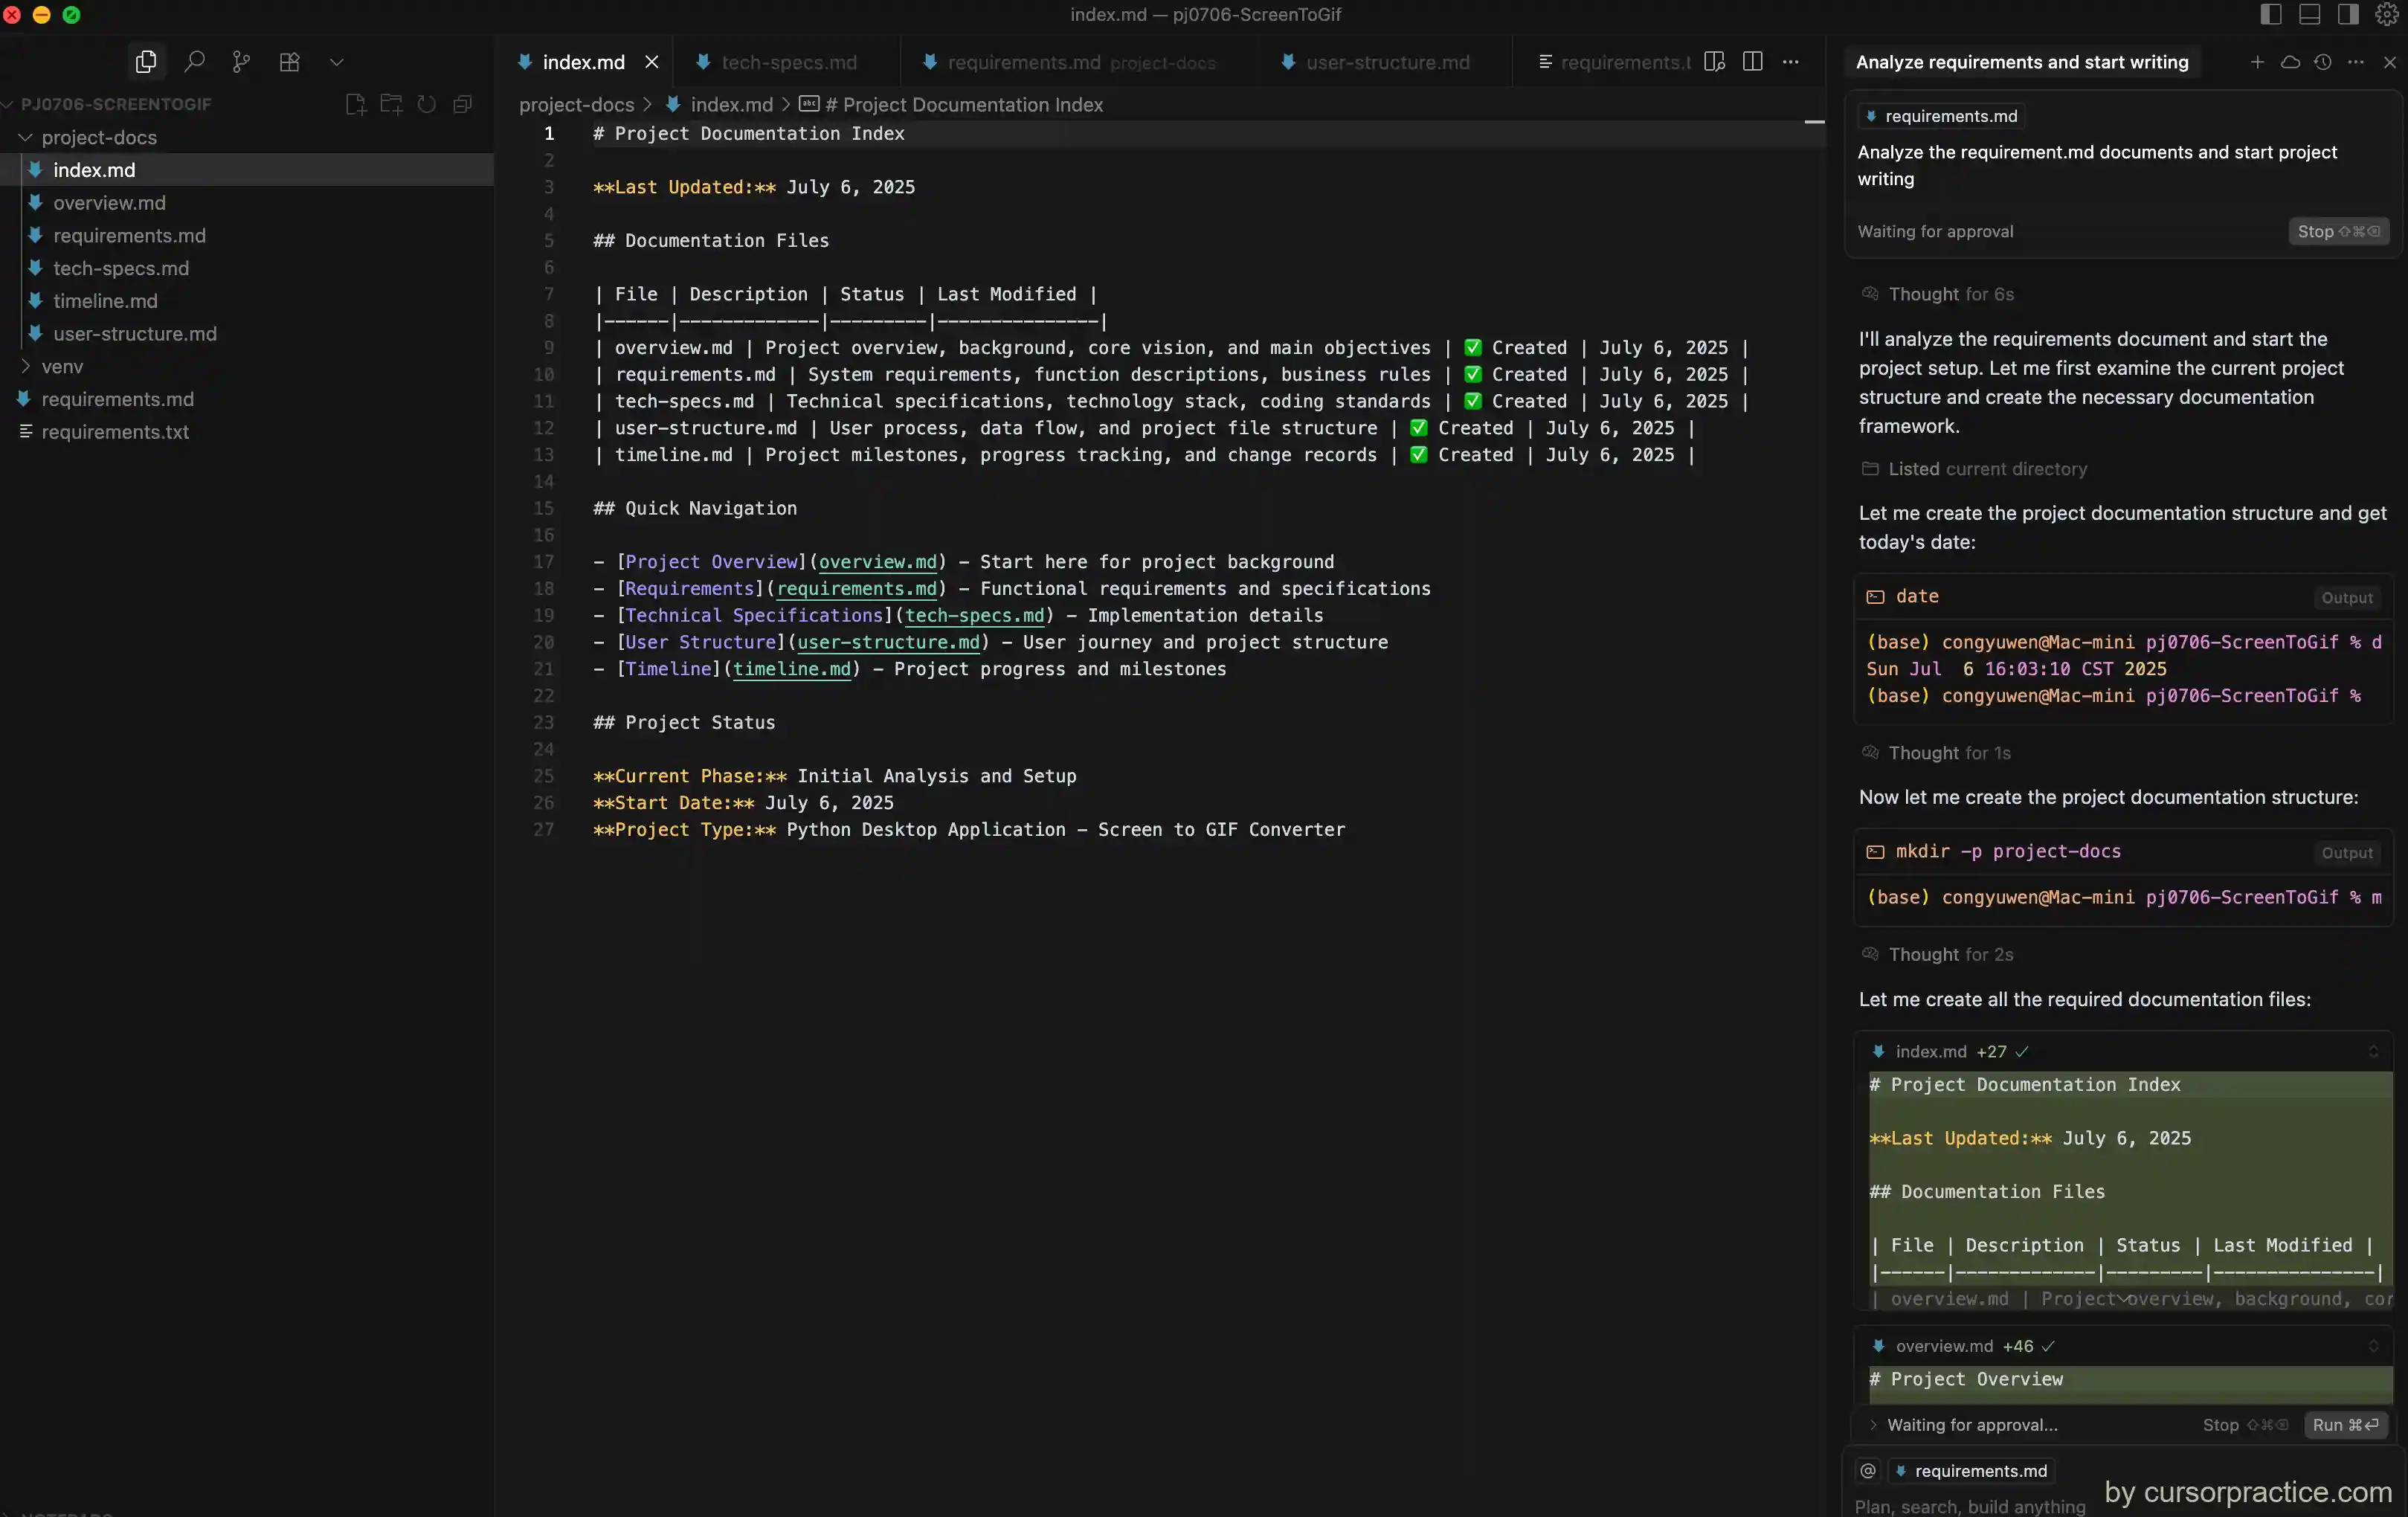Expand the Thought for 1s section
2408x1517 pixels.
(1936, 752)
